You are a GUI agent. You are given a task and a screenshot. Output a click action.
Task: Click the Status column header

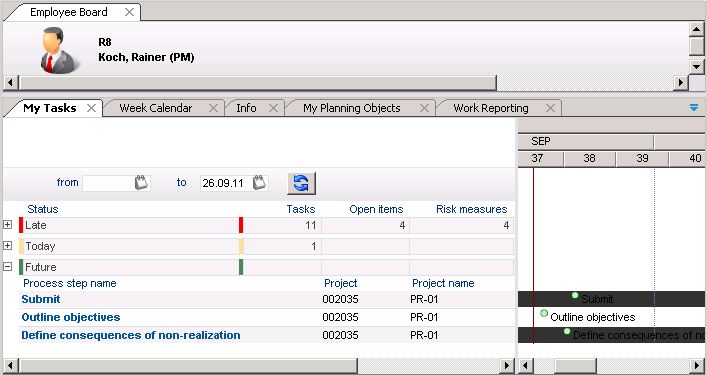coord(42,209)
